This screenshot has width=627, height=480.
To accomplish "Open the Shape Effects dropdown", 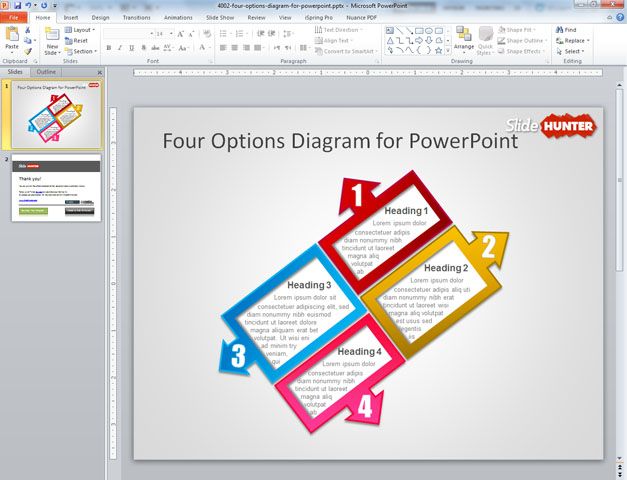I will click(x=521, y=51).
